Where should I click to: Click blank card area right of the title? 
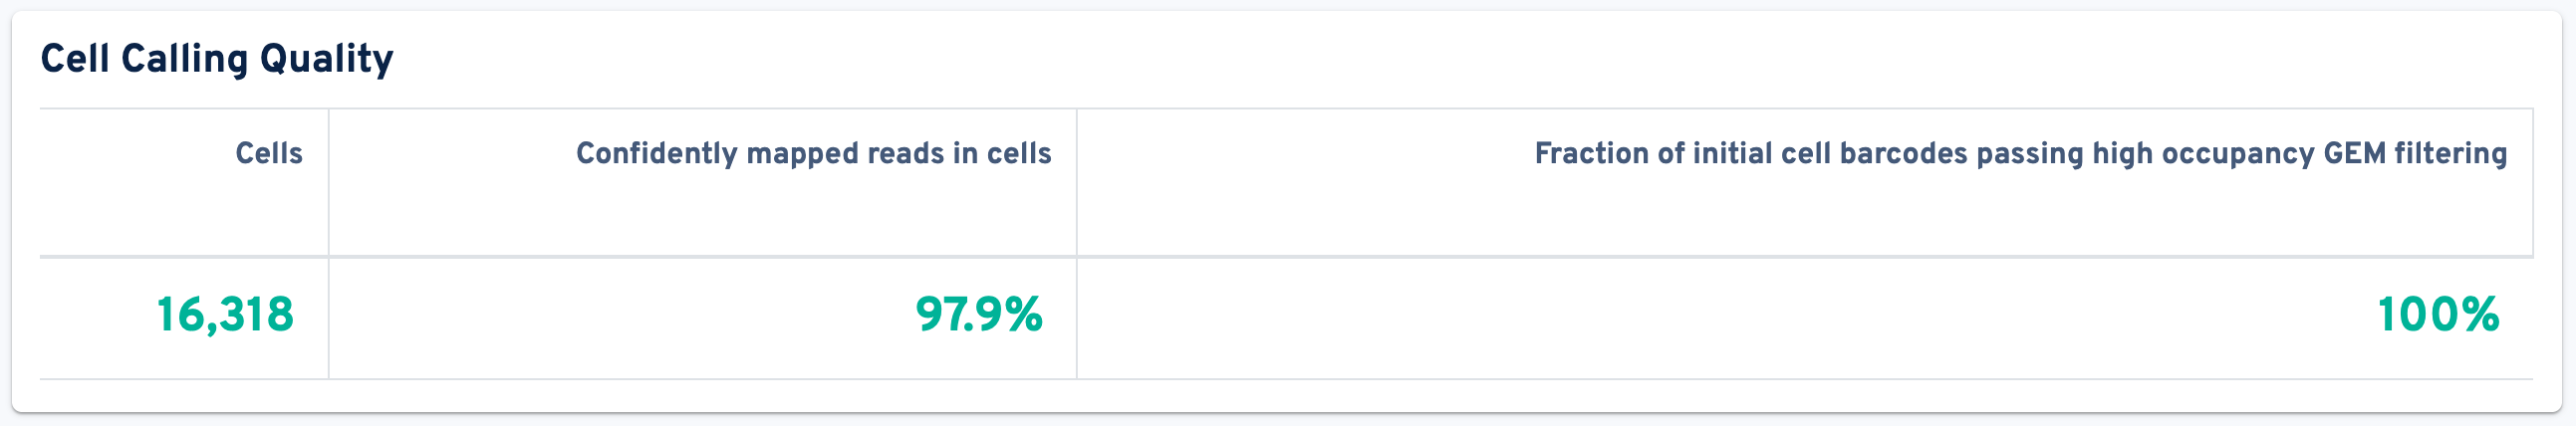[x=1400, y=59]
